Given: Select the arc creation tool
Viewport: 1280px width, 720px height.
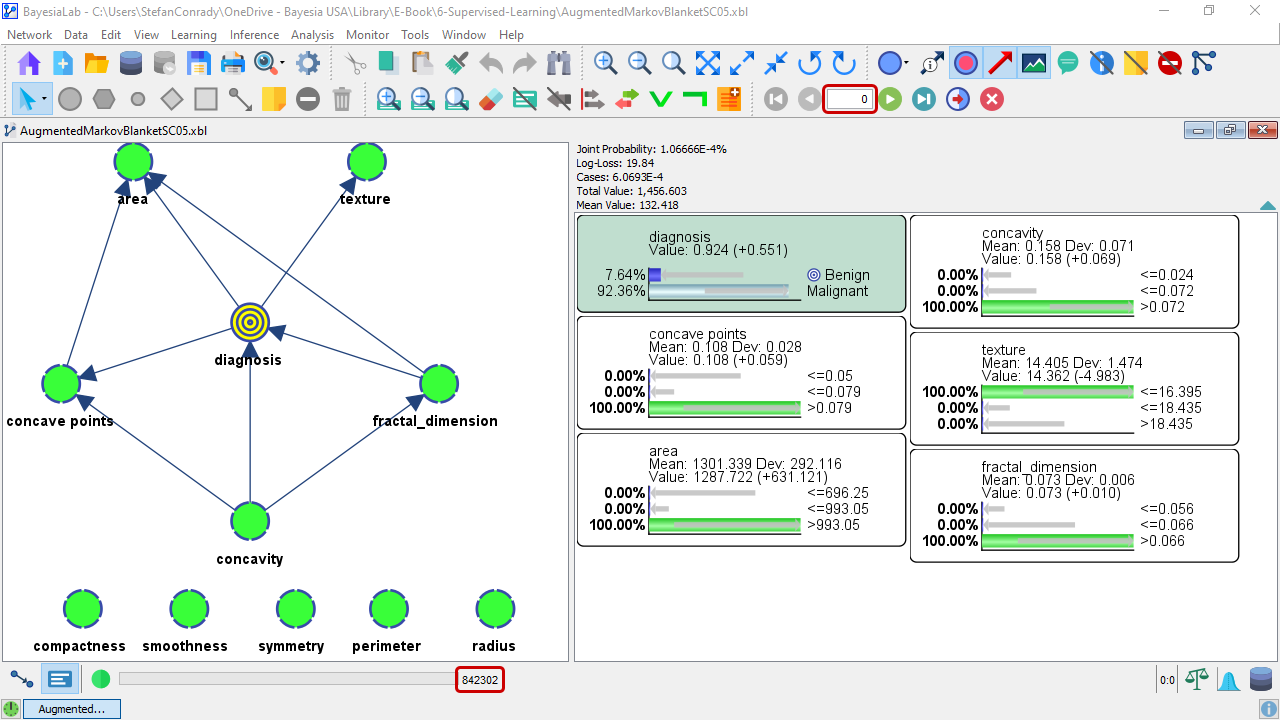Looking at the screenshot, I should pos(240,99).
